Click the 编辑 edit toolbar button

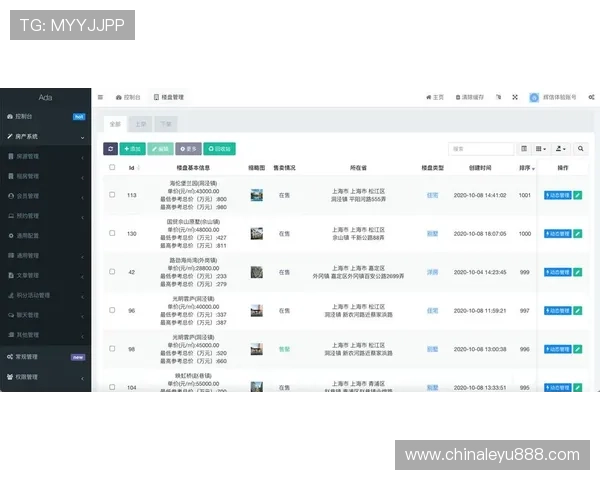coord(160,149)
